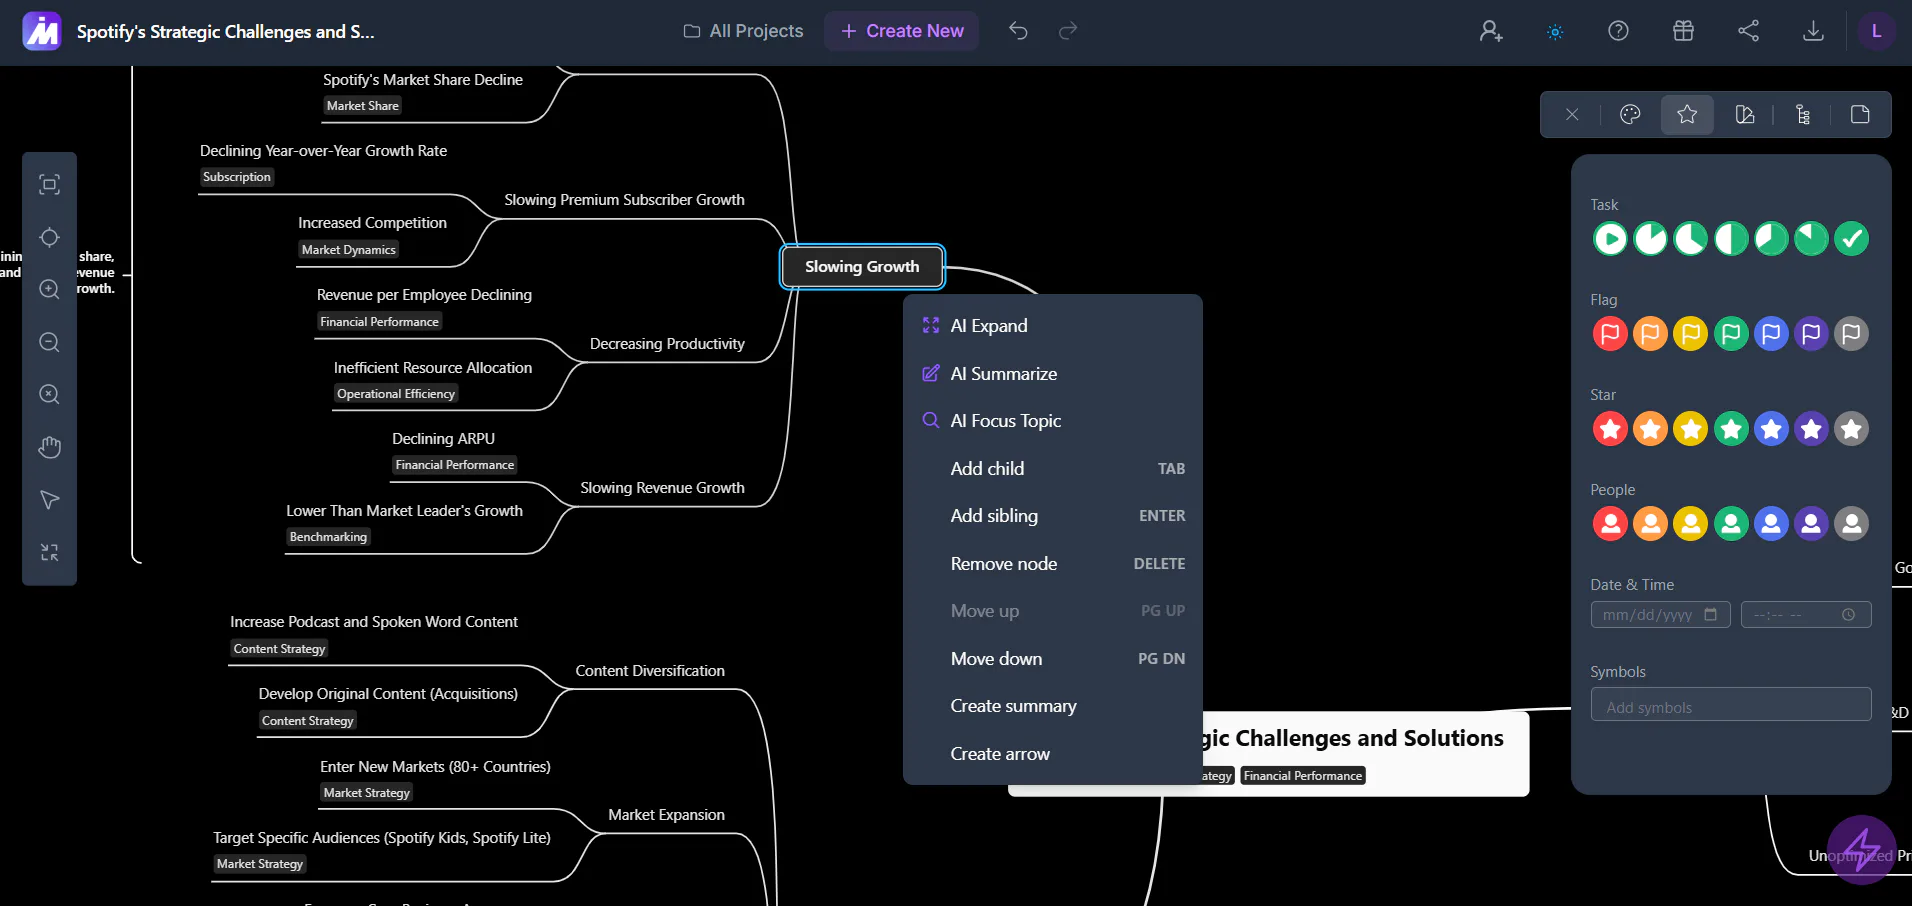The height and width of the screenshot is (906, 1912).
Task: Open All Projects link
Action: point(743,31)
